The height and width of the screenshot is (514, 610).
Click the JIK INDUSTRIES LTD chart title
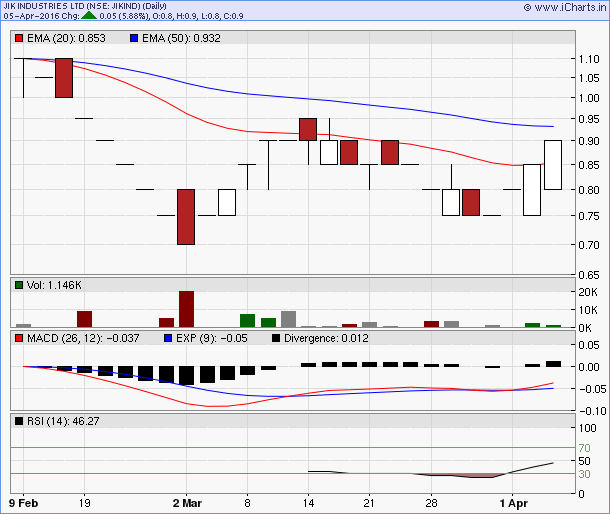(85, 6)
